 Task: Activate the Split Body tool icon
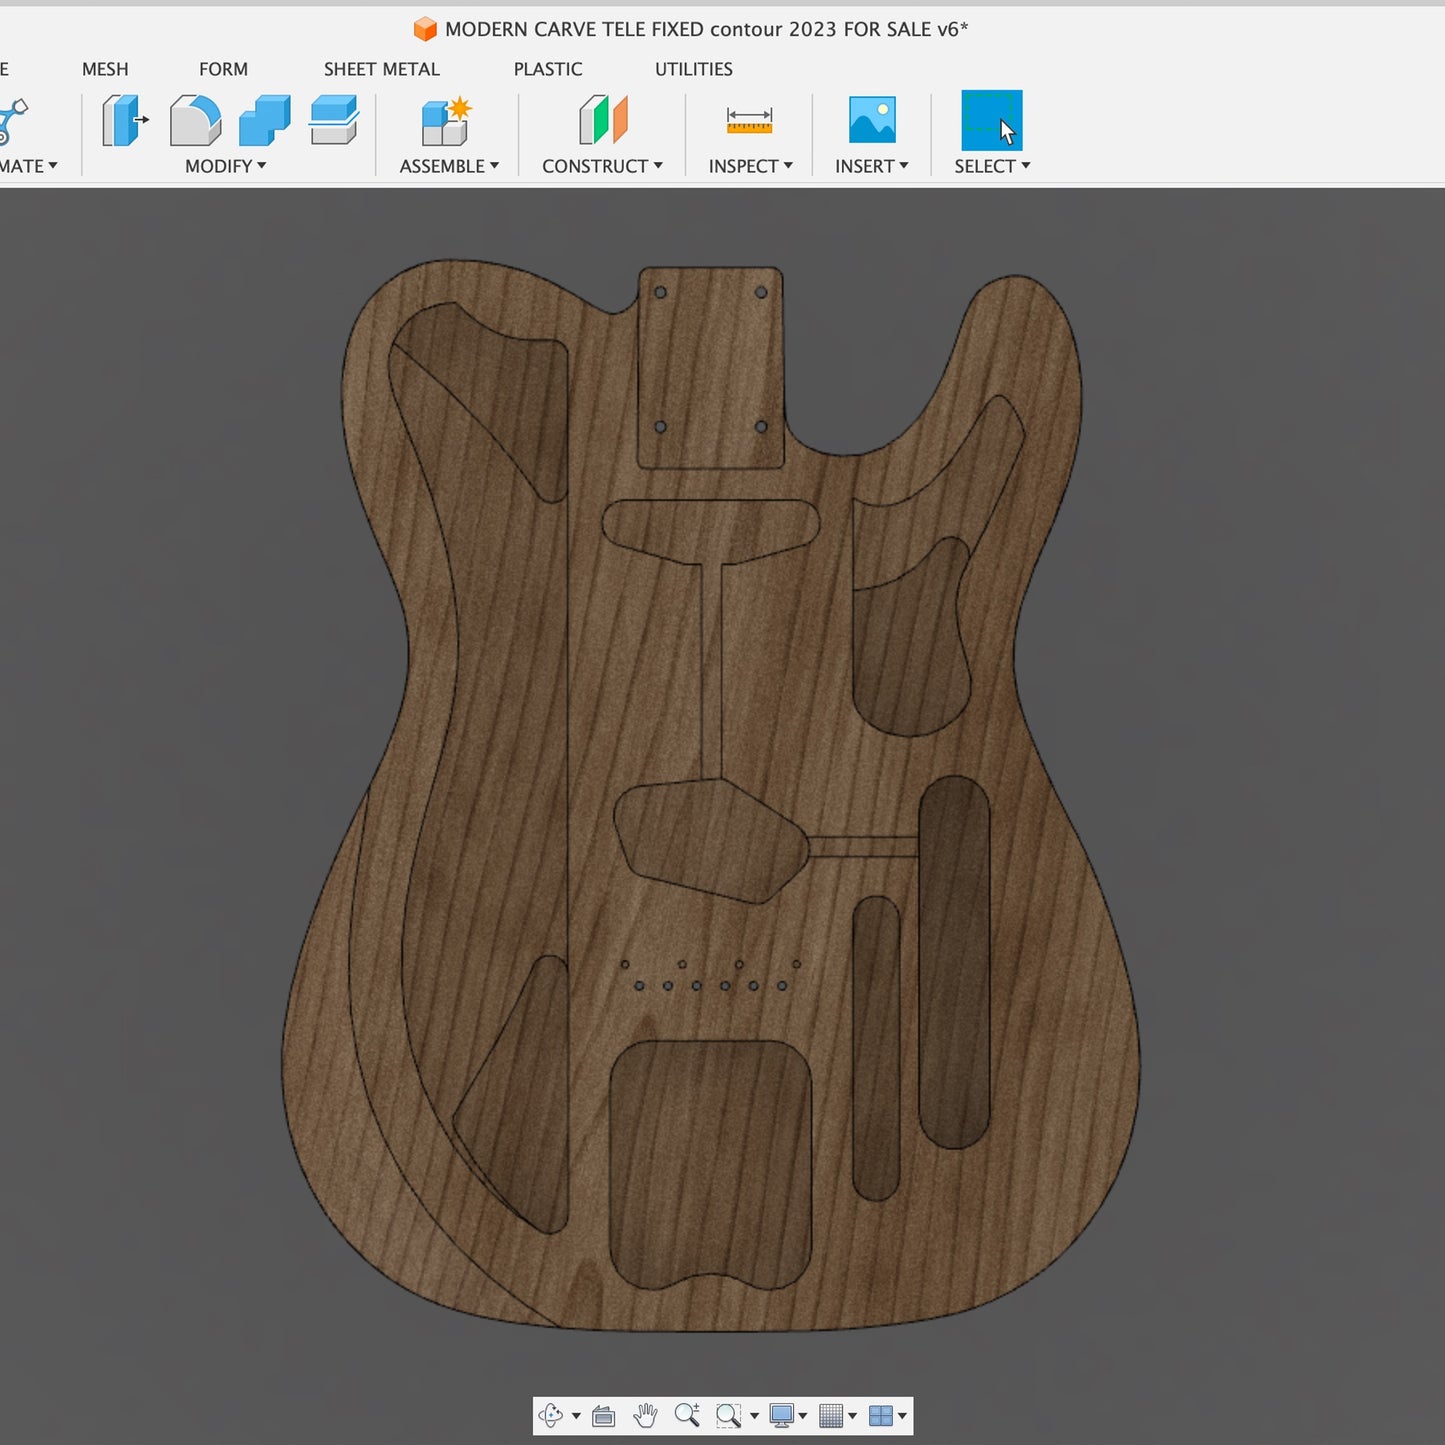334,121
